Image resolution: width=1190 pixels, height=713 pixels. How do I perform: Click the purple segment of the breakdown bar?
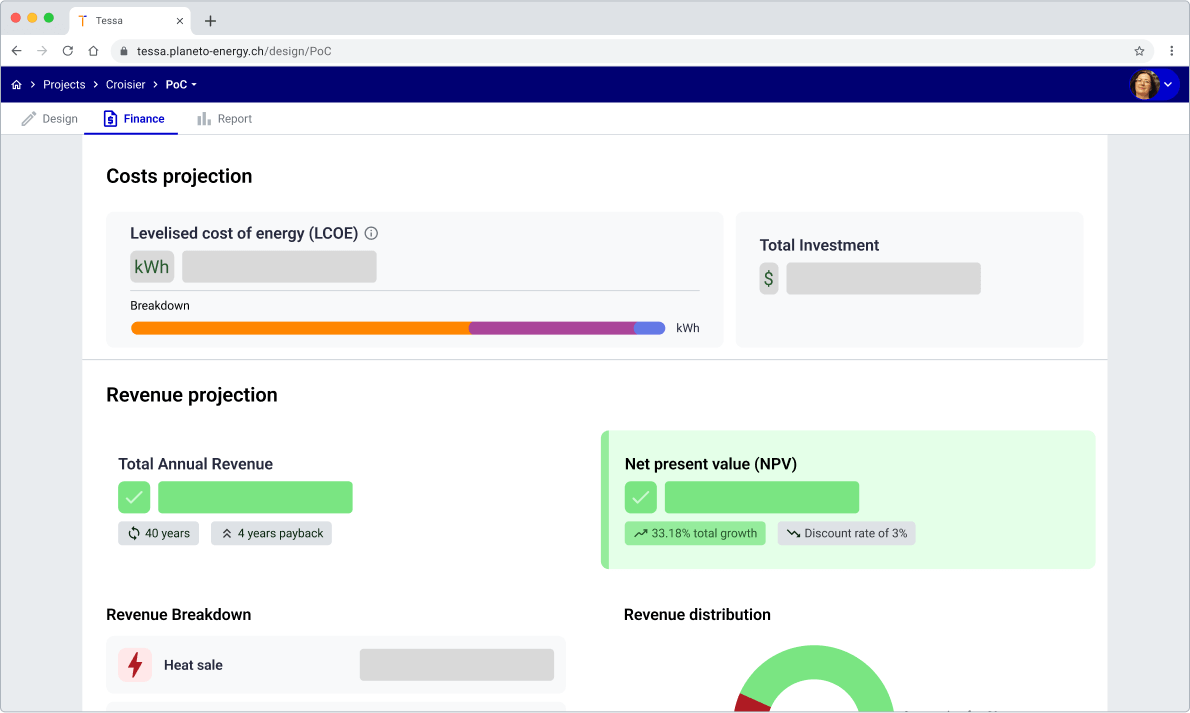click(x=551, y=328)
